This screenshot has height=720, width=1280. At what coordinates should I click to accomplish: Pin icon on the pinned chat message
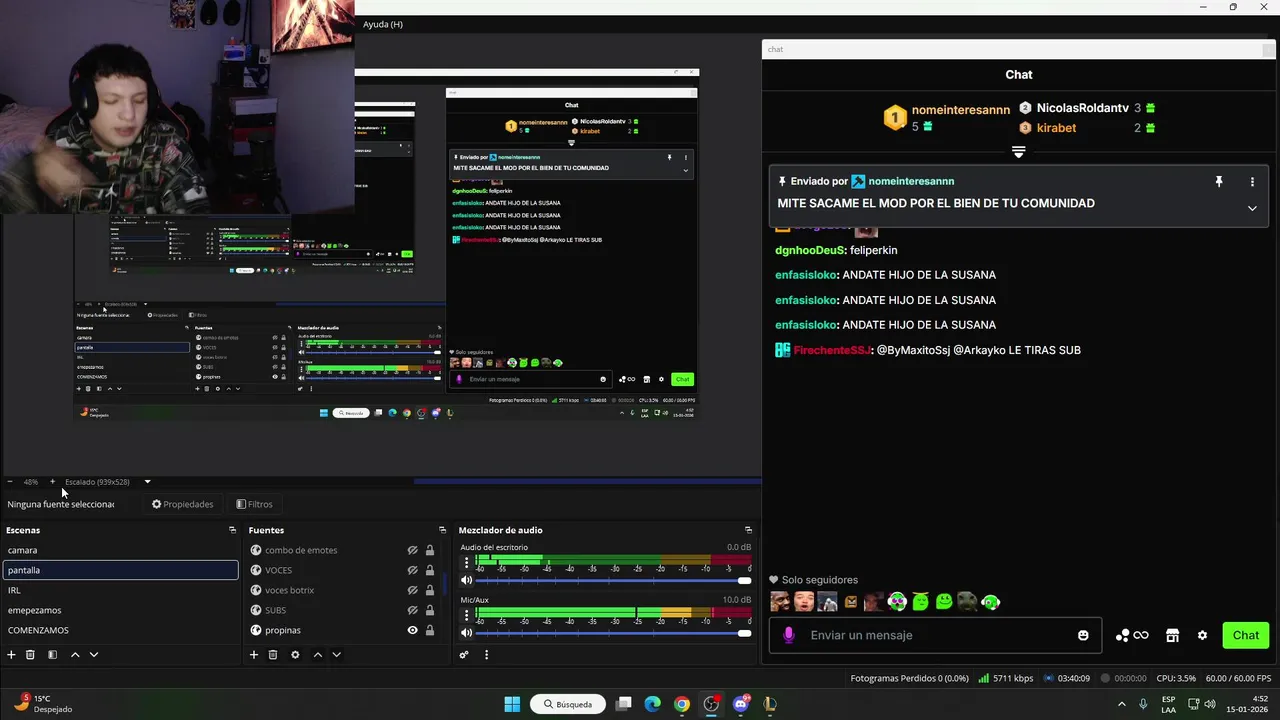[x=1218, y=181]
